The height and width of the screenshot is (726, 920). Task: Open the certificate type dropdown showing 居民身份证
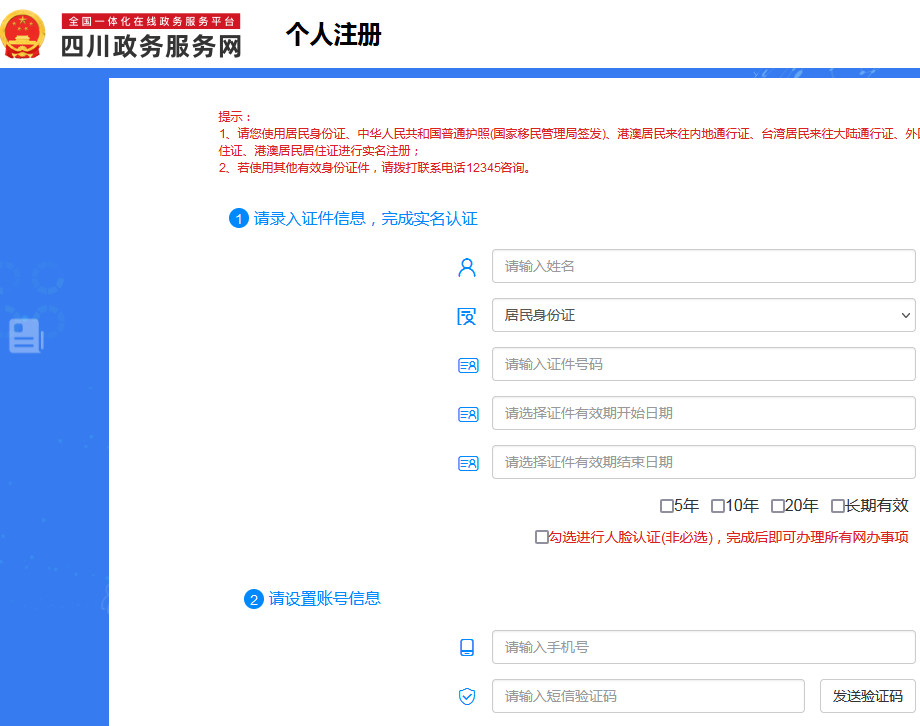pyautogui.click(x=703, y=314)
